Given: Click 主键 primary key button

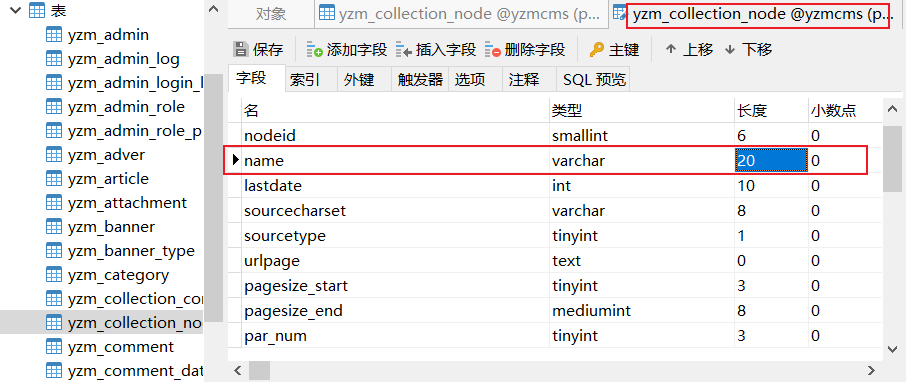Looking at the screenshot, I should (x=614, y=50).
